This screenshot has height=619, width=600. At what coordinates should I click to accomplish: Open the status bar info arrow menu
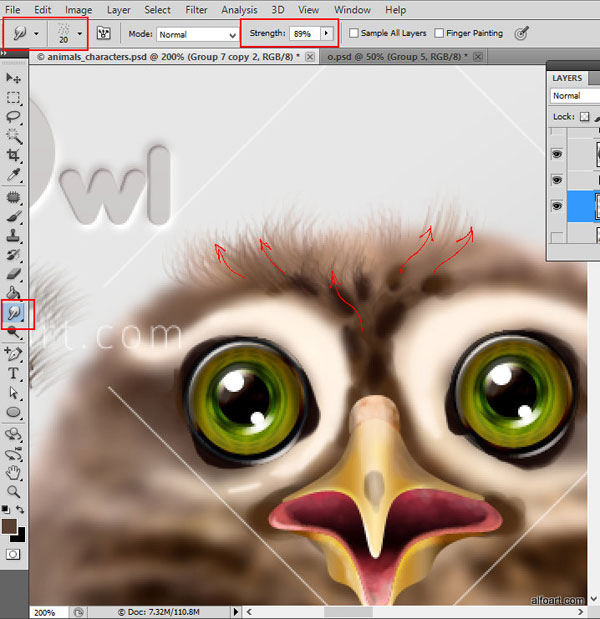[236, 612]
